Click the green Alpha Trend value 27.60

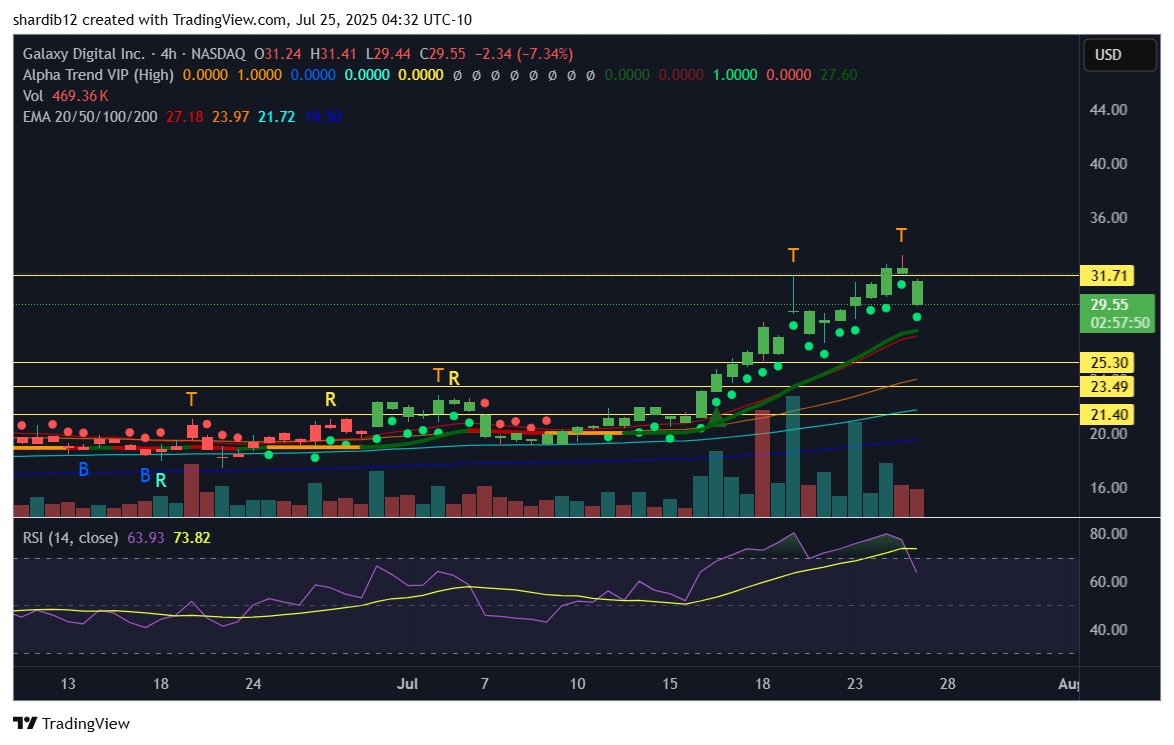(x=839, y=75)
